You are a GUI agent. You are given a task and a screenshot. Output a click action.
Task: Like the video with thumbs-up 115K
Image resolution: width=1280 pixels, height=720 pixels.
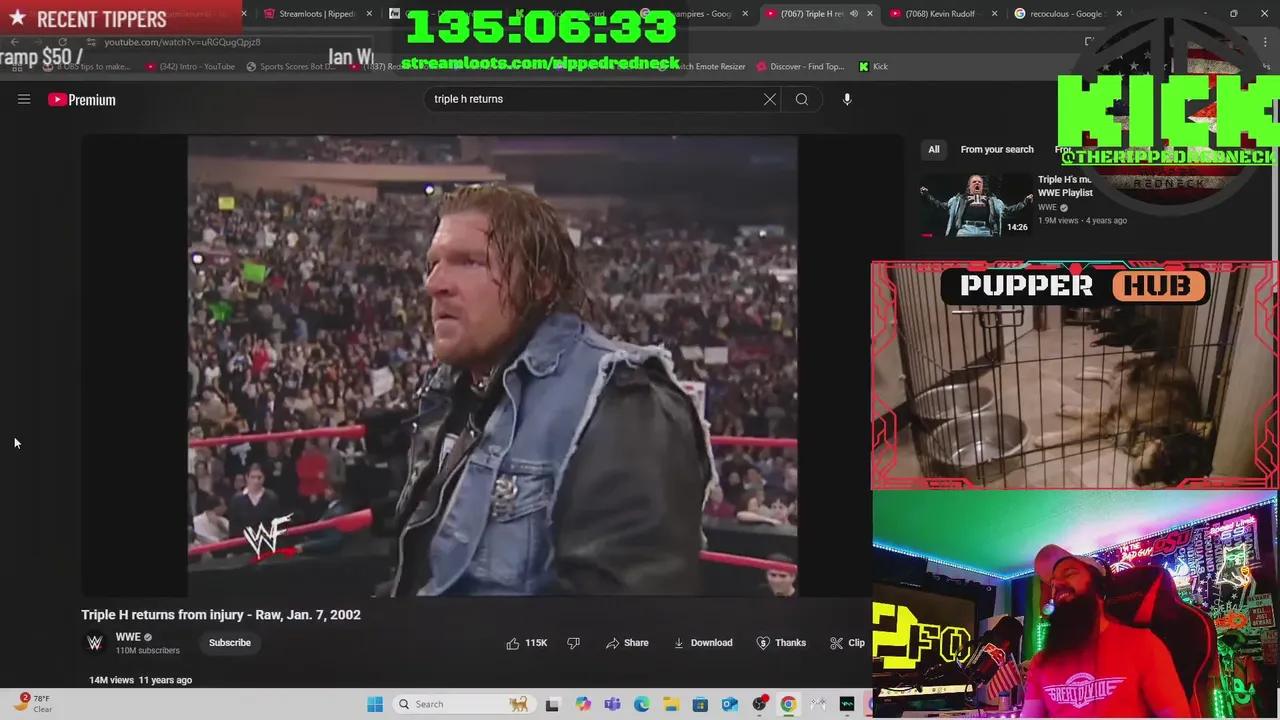pos(527,643)
